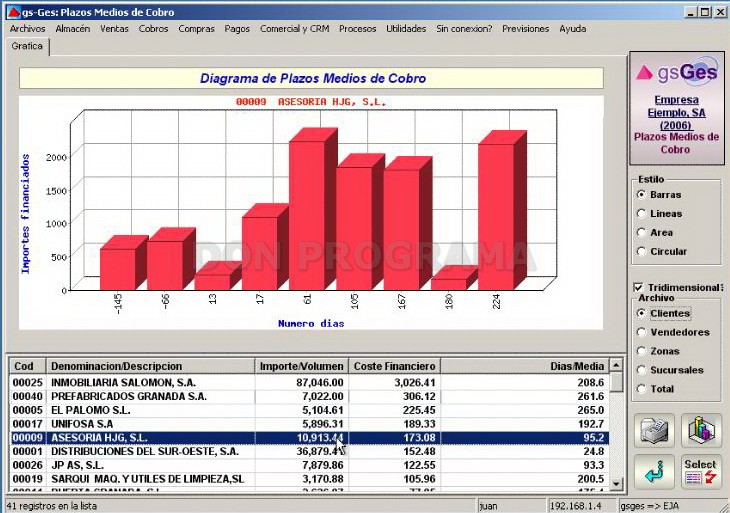
Task: Sort by Coste Financiero column header
Action: pyautogui.click(x=394, y=366)
